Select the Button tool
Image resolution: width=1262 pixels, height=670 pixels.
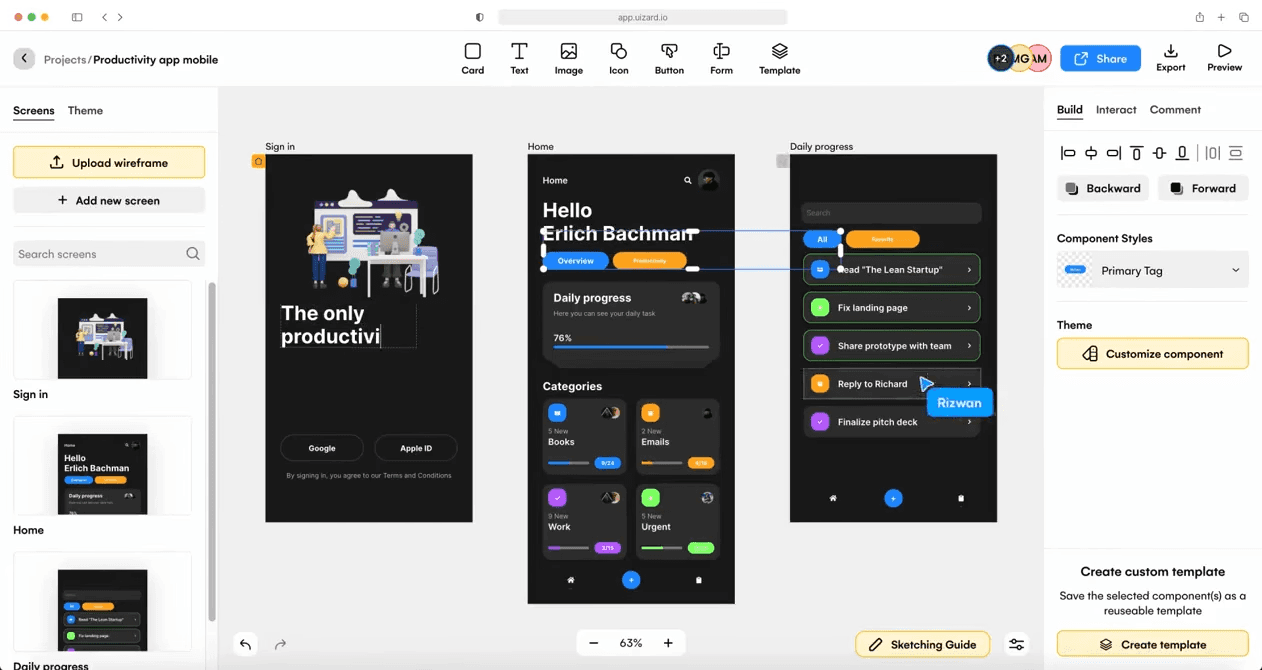(x=669, y=58)
